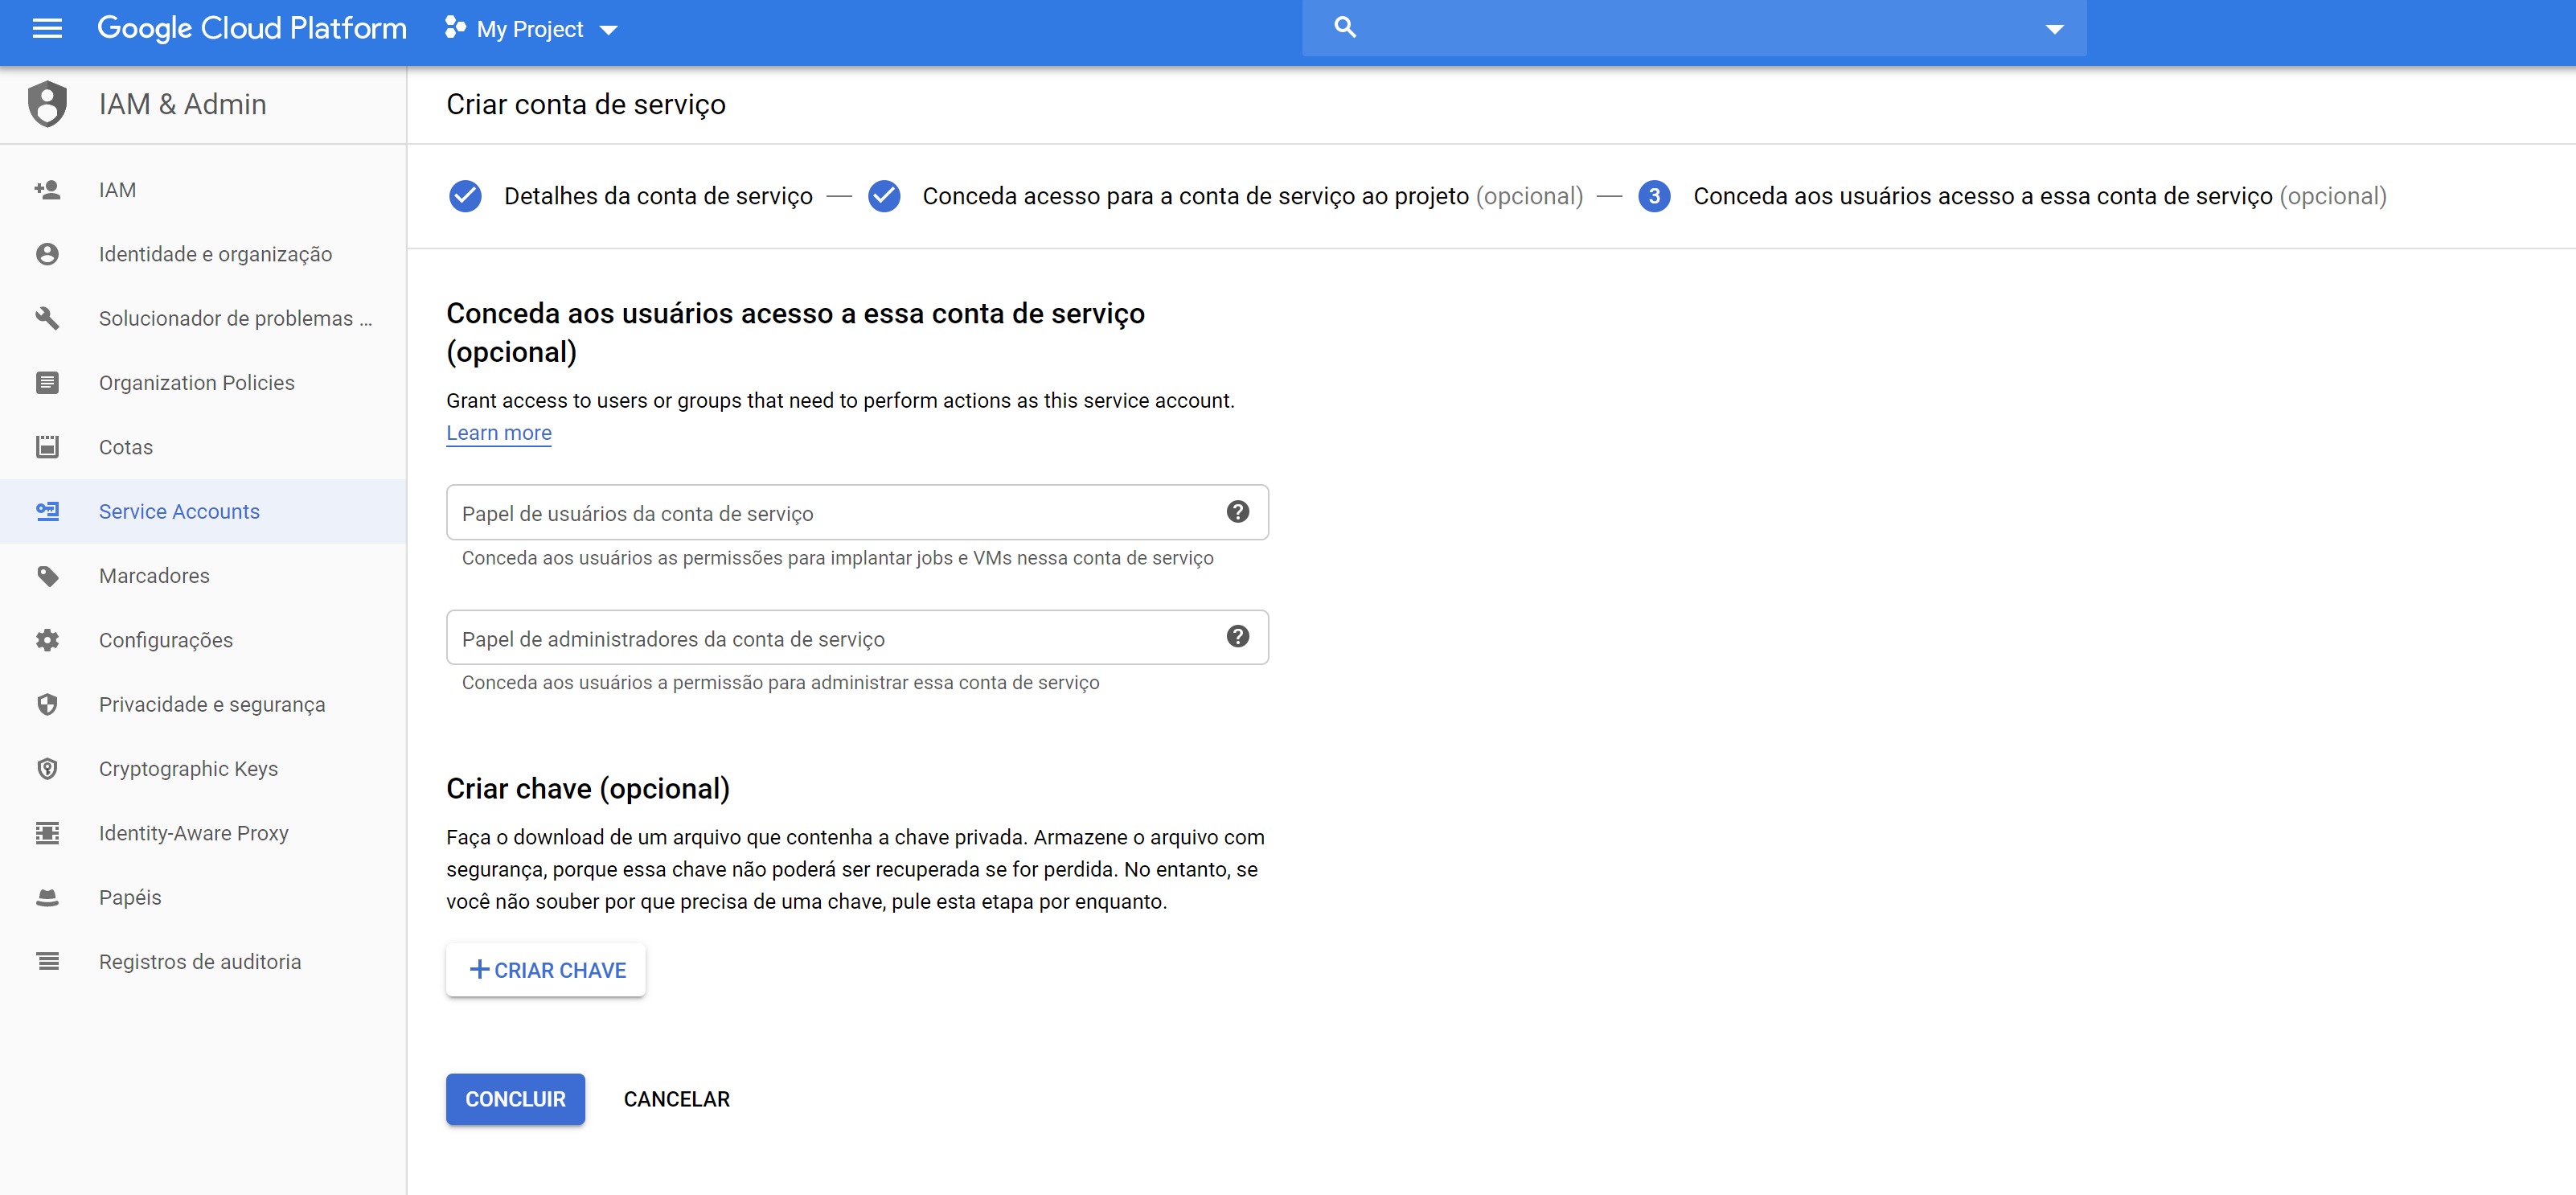Click the Papéis hat icon
Image resolution: width=2576 pixels, height=1195 pixels.
pyautogui.click(x=47, y=897)
